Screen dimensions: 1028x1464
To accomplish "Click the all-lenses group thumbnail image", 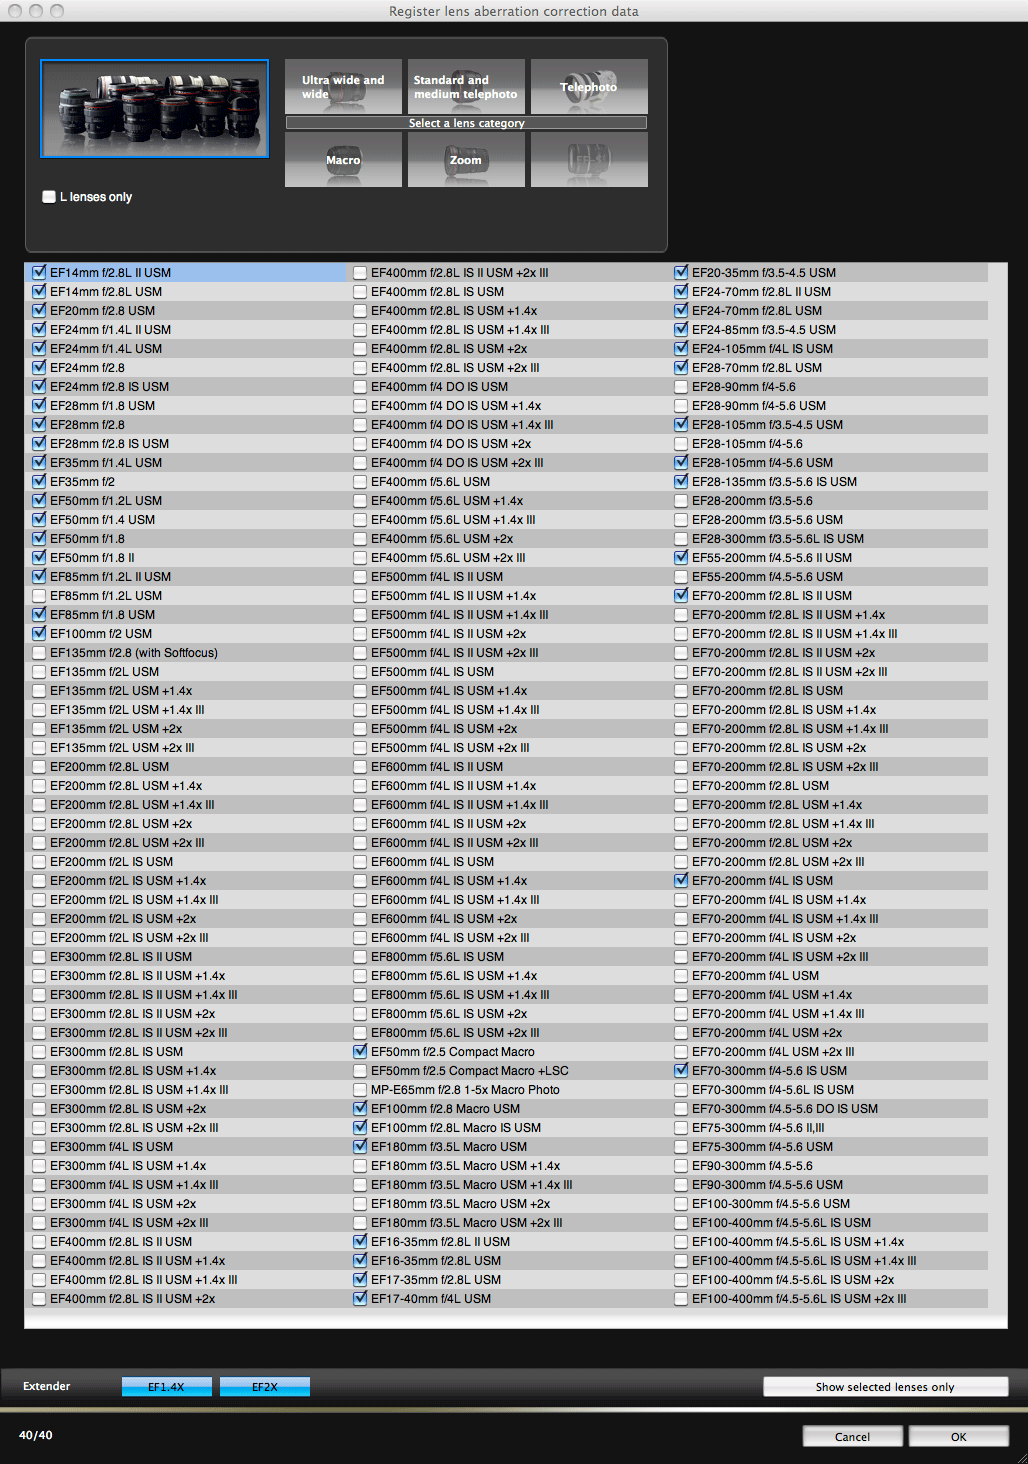I will coord(155,109).
